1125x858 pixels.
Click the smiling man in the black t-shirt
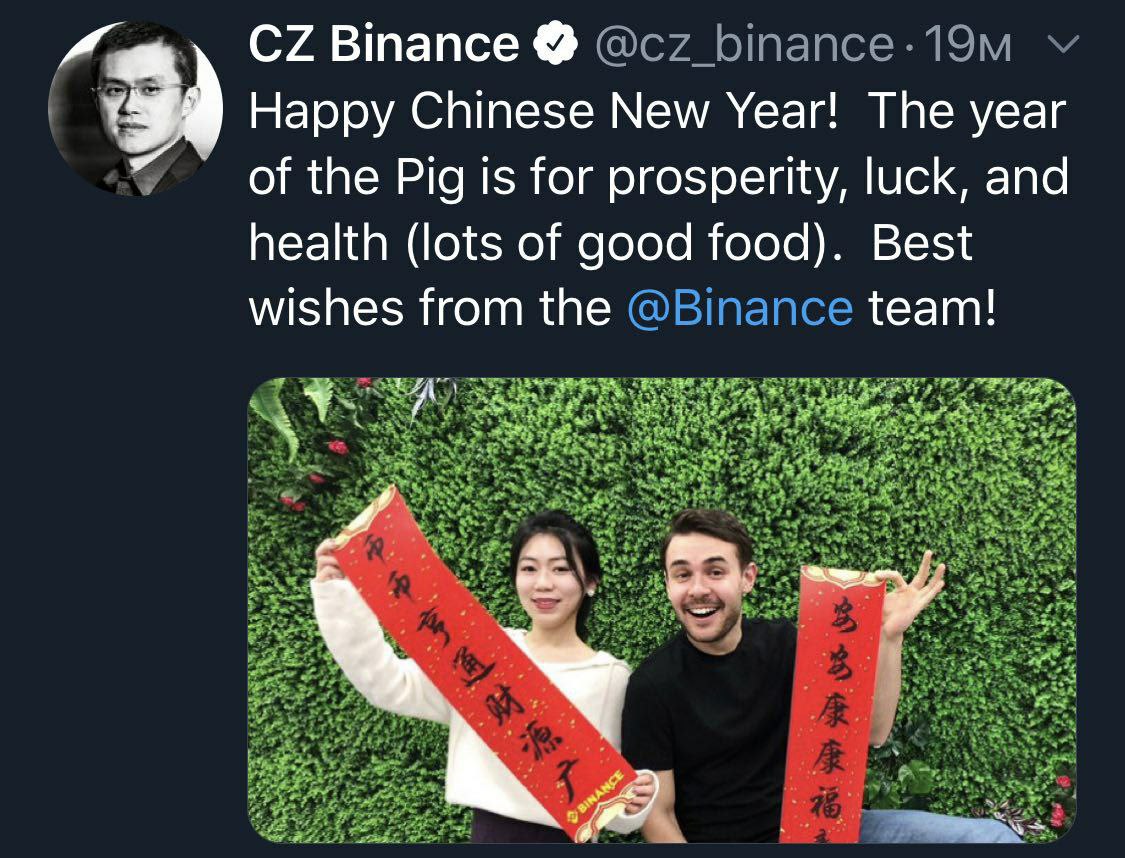click(x=717, y=682)
